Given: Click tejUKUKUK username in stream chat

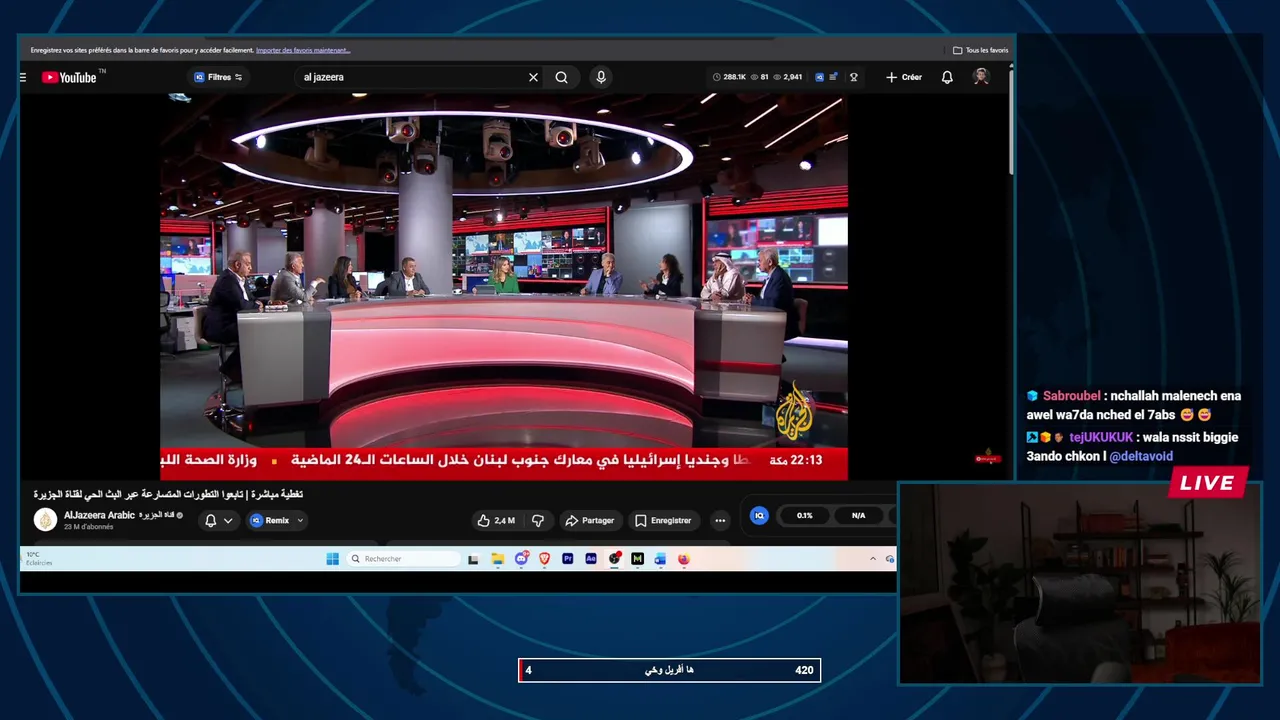Looking at the screenshot, I should [x=1101, y=437].
